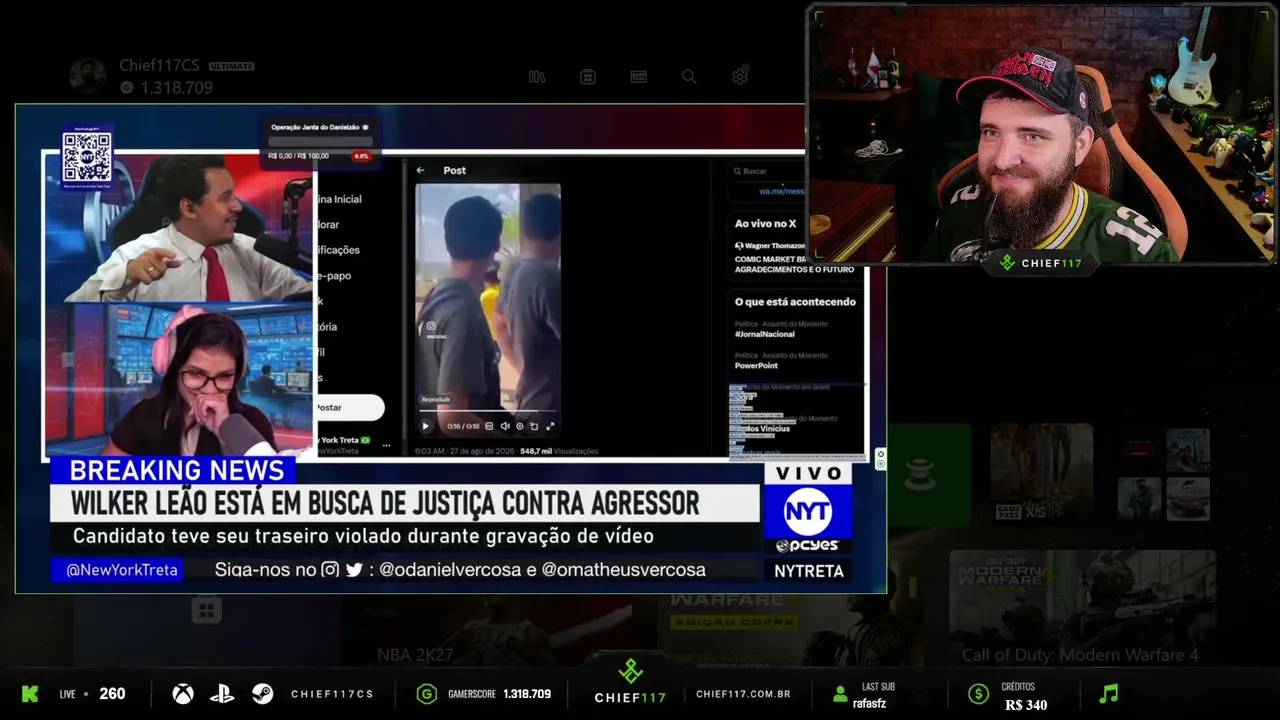
Task: Click the 'Ao vivo no X' heading
Action: click(x=765, y=224)
